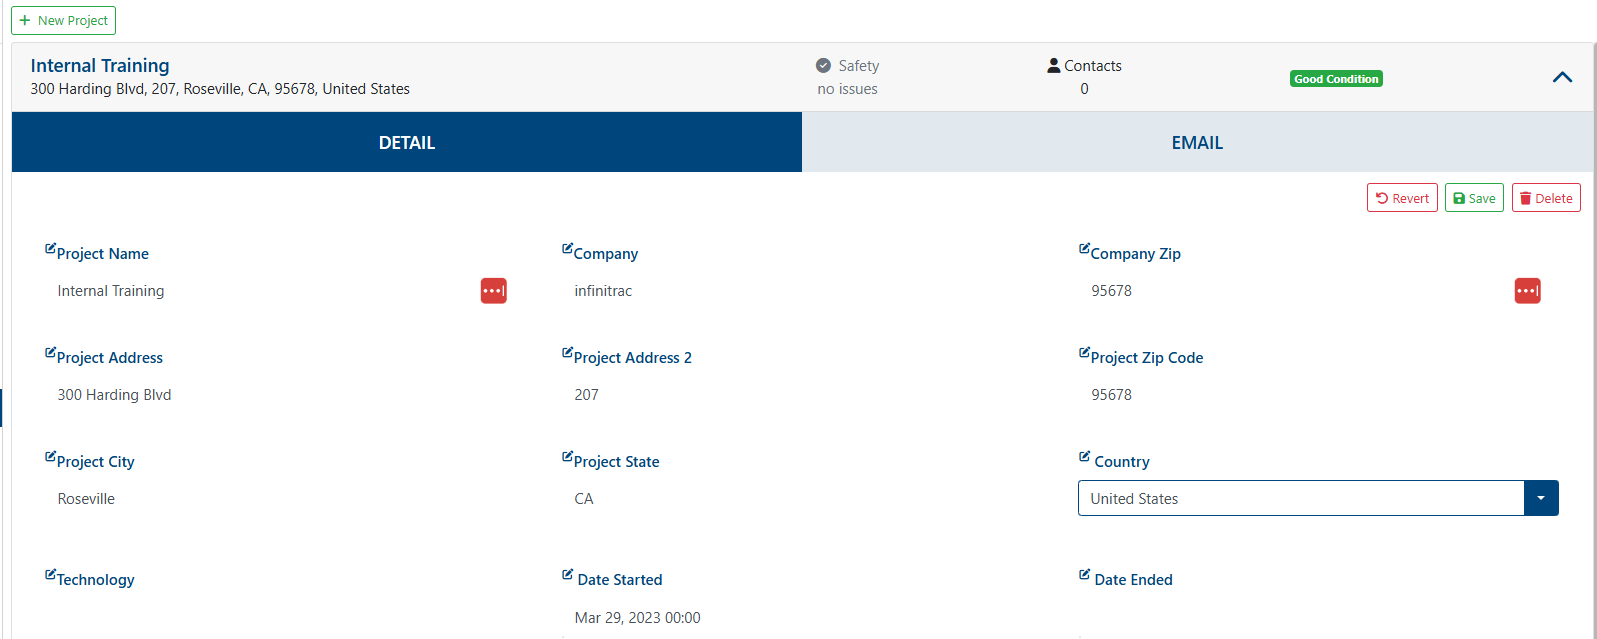Image resolution: width=1597 pixels, height=639 pixels.
Task: Click the edit icon beside Country label
Action: 1084,457
